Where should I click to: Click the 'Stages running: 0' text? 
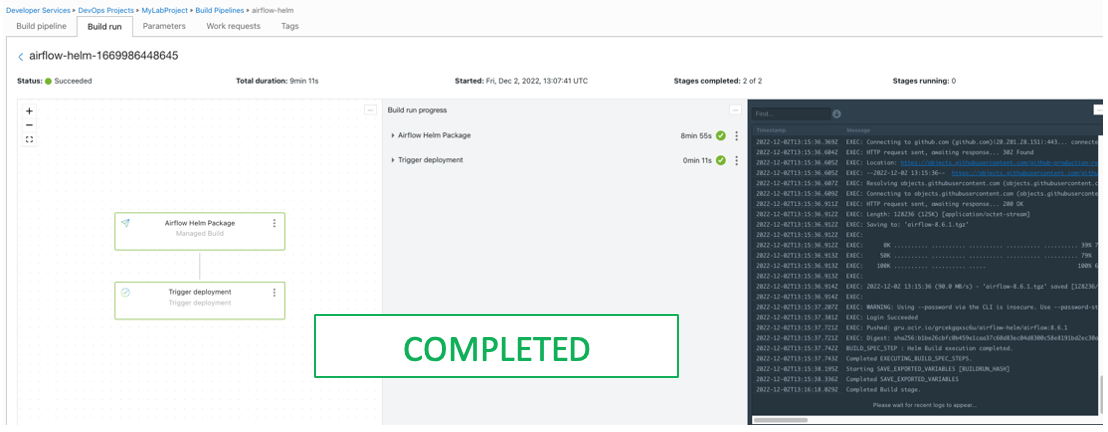924,81
